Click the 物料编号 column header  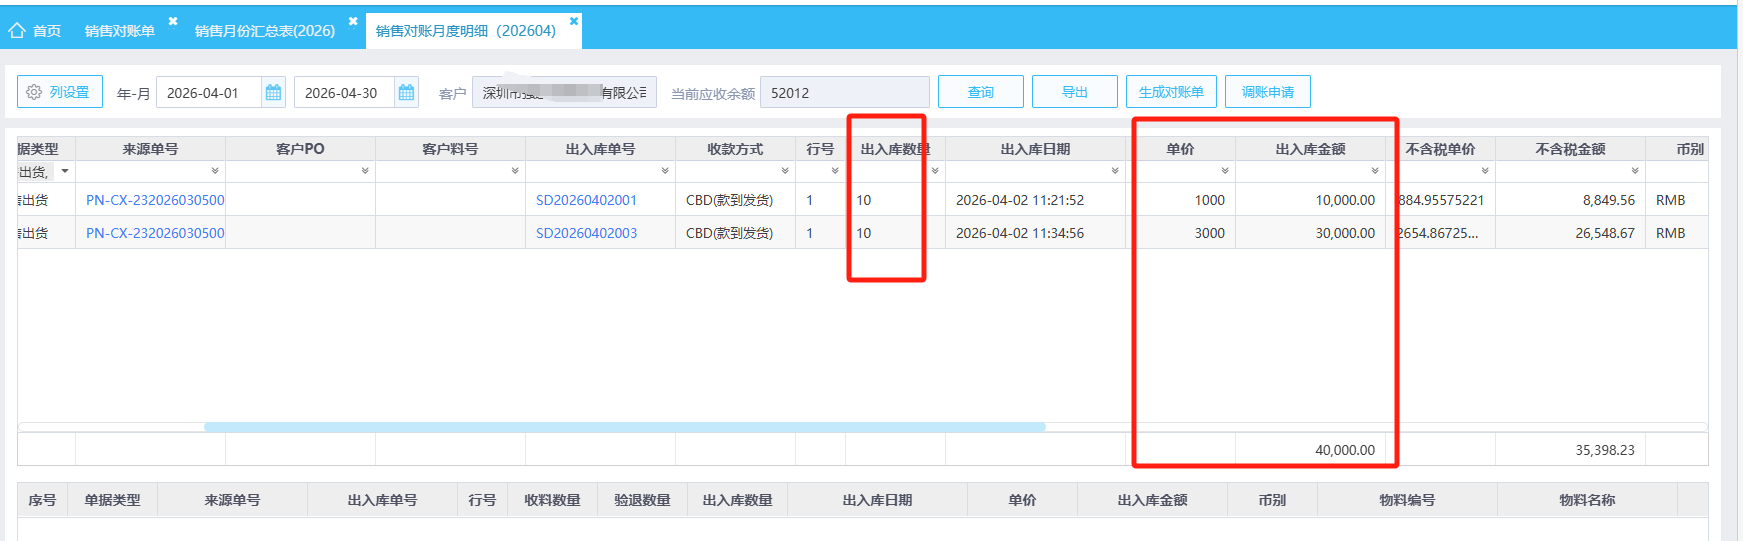click(1407, 500)
